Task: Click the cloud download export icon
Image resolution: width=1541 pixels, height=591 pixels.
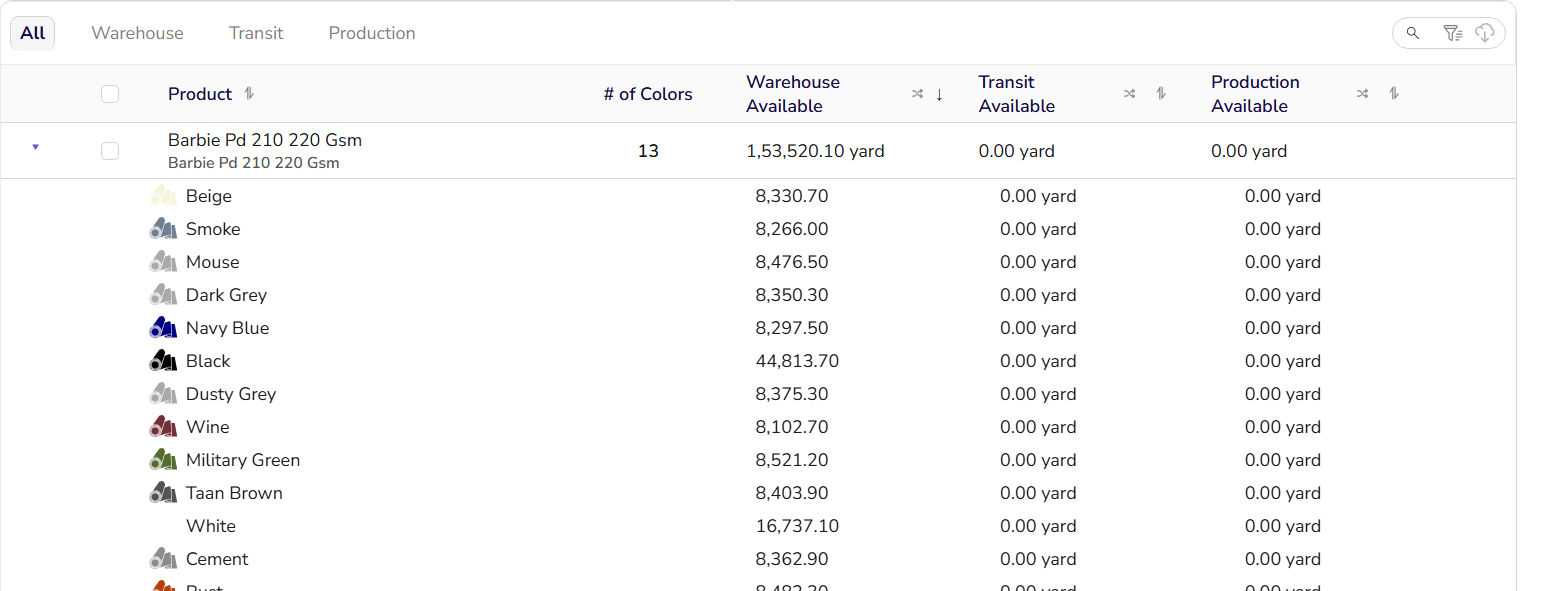Action: pyautogui.click(x=1485, y=33)
